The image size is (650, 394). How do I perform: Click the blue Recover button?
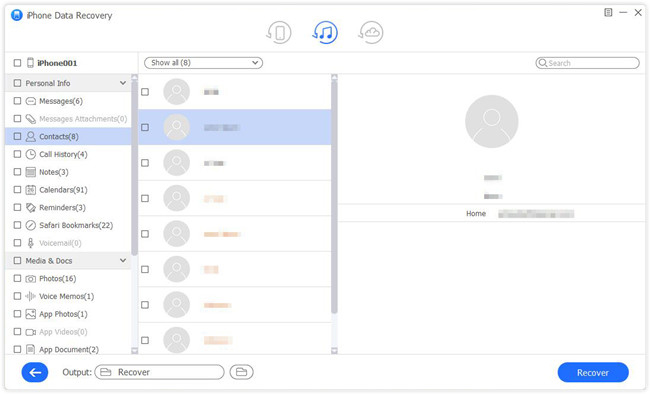(x=593, y=372)
